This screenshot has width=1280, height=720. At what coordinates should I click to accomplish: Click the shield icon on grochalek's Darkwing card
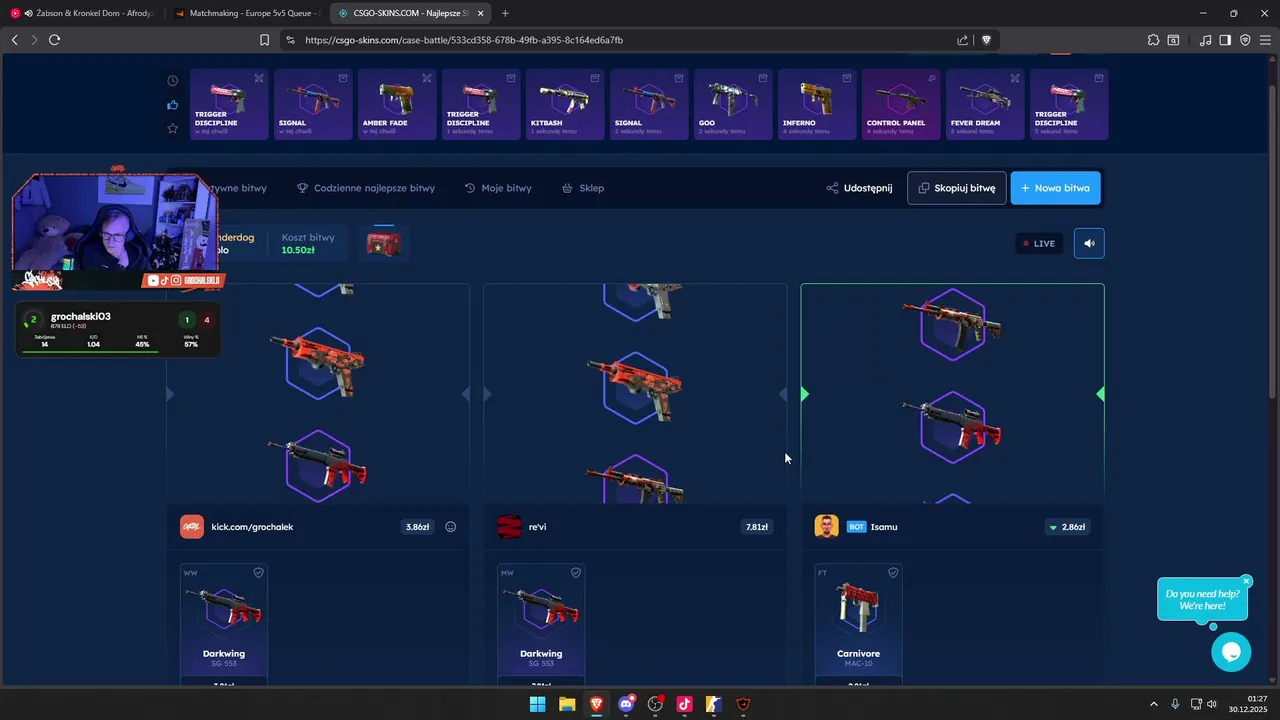click(258, 573)
